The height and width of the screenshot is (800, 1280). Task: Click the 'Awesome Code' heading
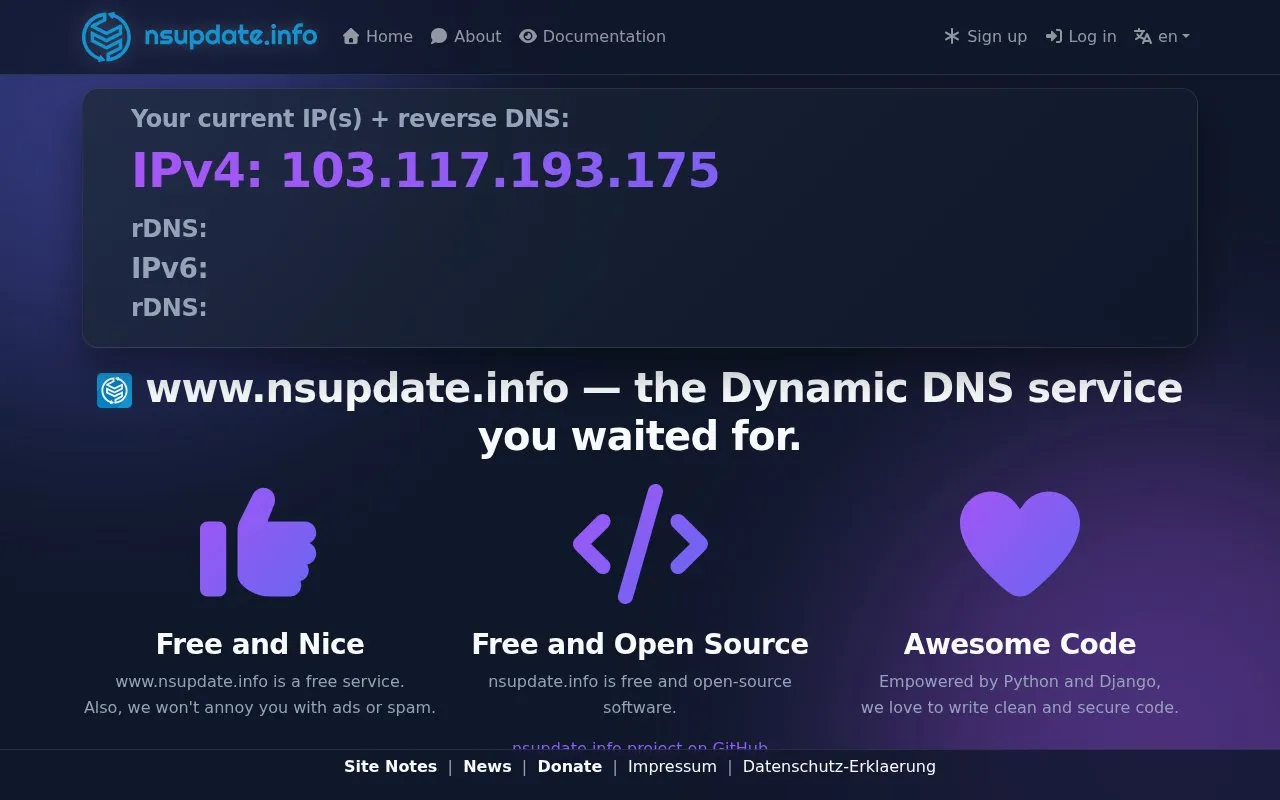(1020, 644)
